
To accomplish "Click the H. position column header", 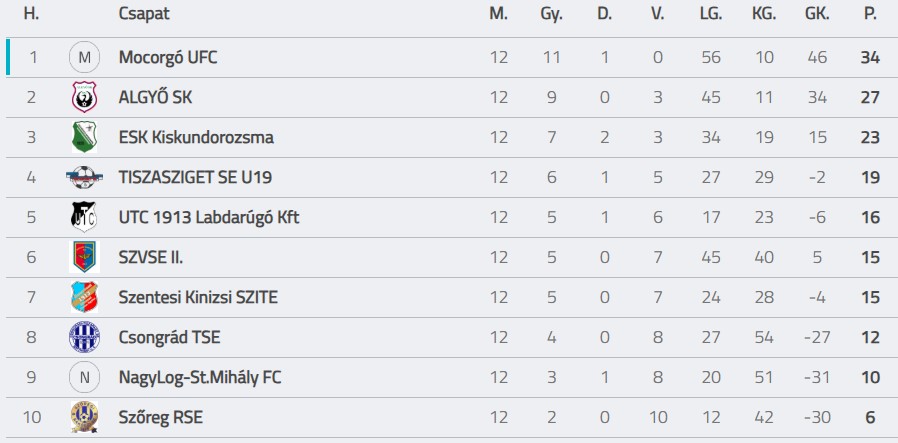I will (x=32, y=14).
